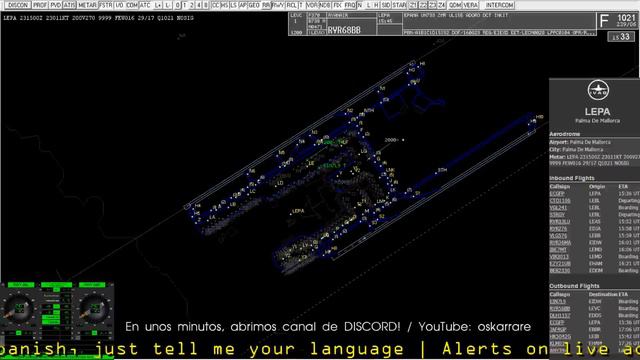640x360 pixels.
Task: Select the Z3 zoom preset
Action: coord(432,5)
